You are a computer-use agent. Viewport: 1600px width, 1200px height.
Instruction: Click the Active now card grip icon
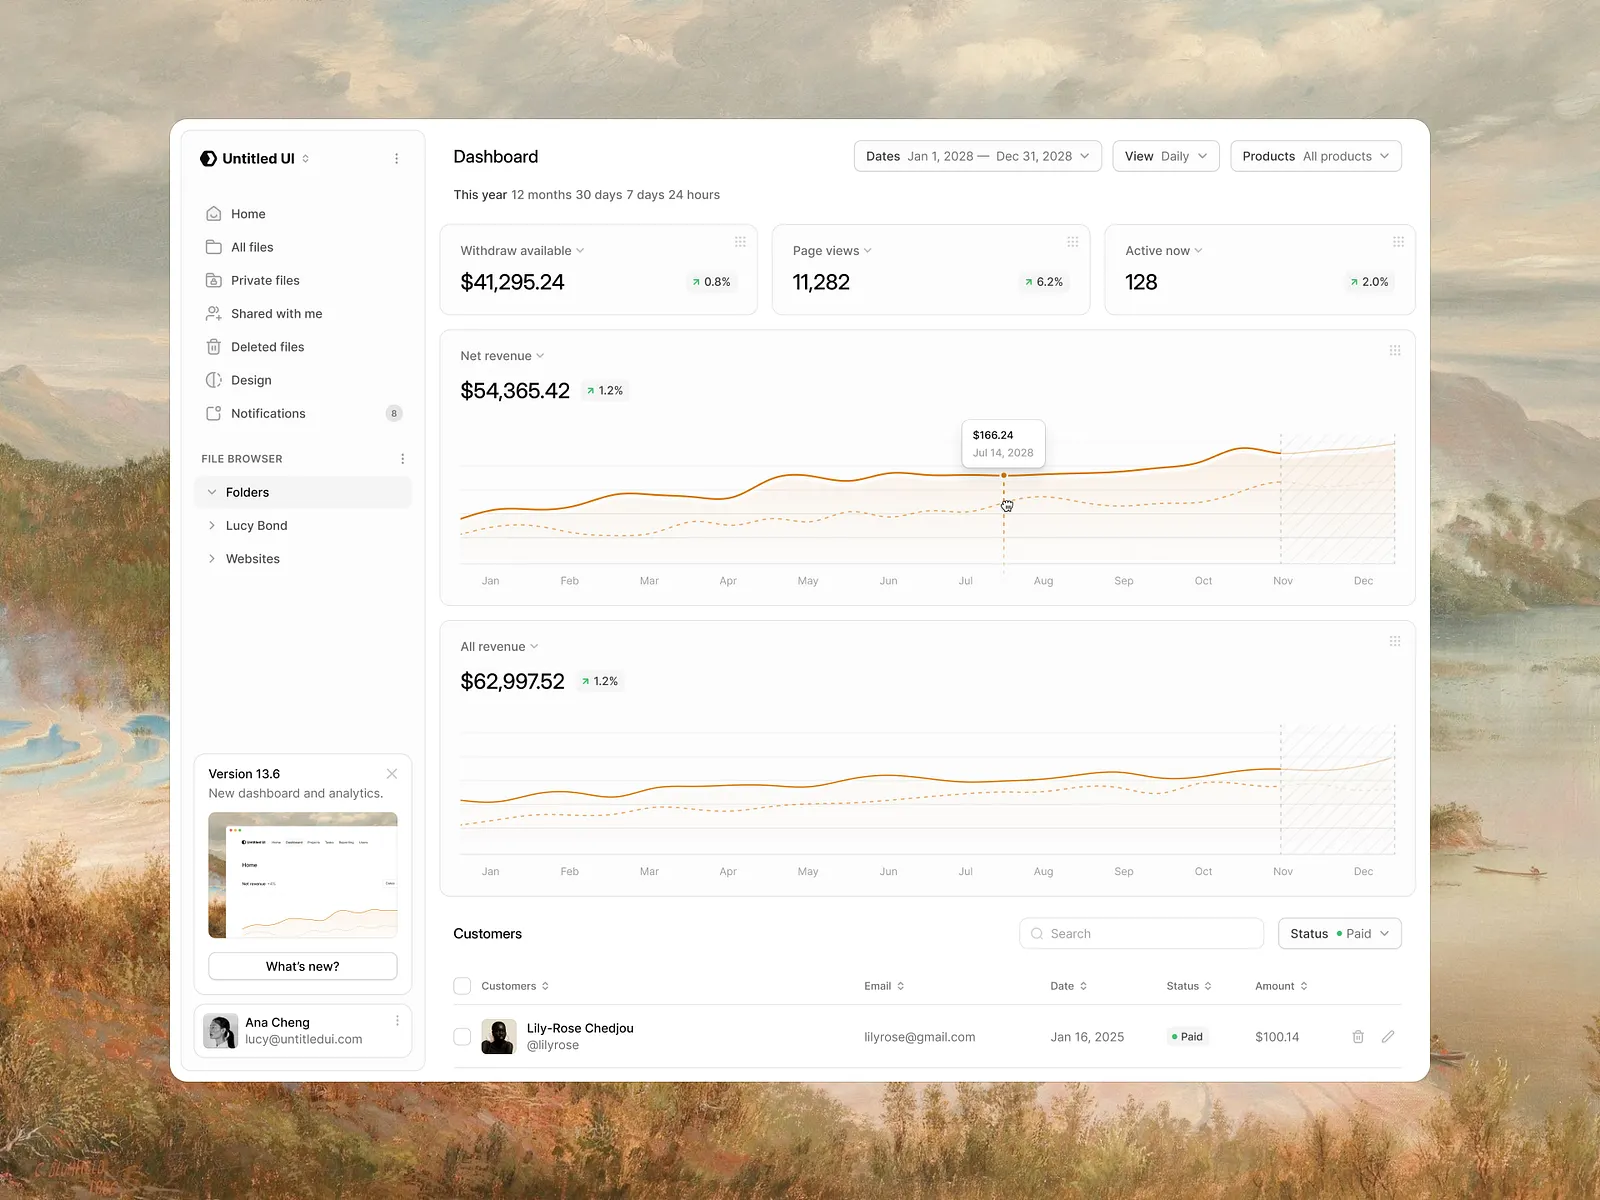1398,242
